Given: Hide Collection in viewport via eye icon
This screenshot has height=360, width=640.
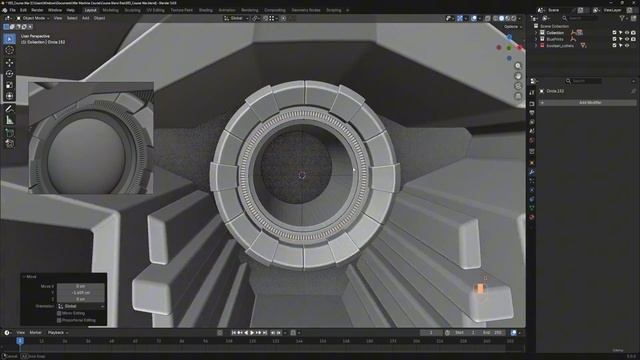Looking at the screenshot, I should pos(627,33).
